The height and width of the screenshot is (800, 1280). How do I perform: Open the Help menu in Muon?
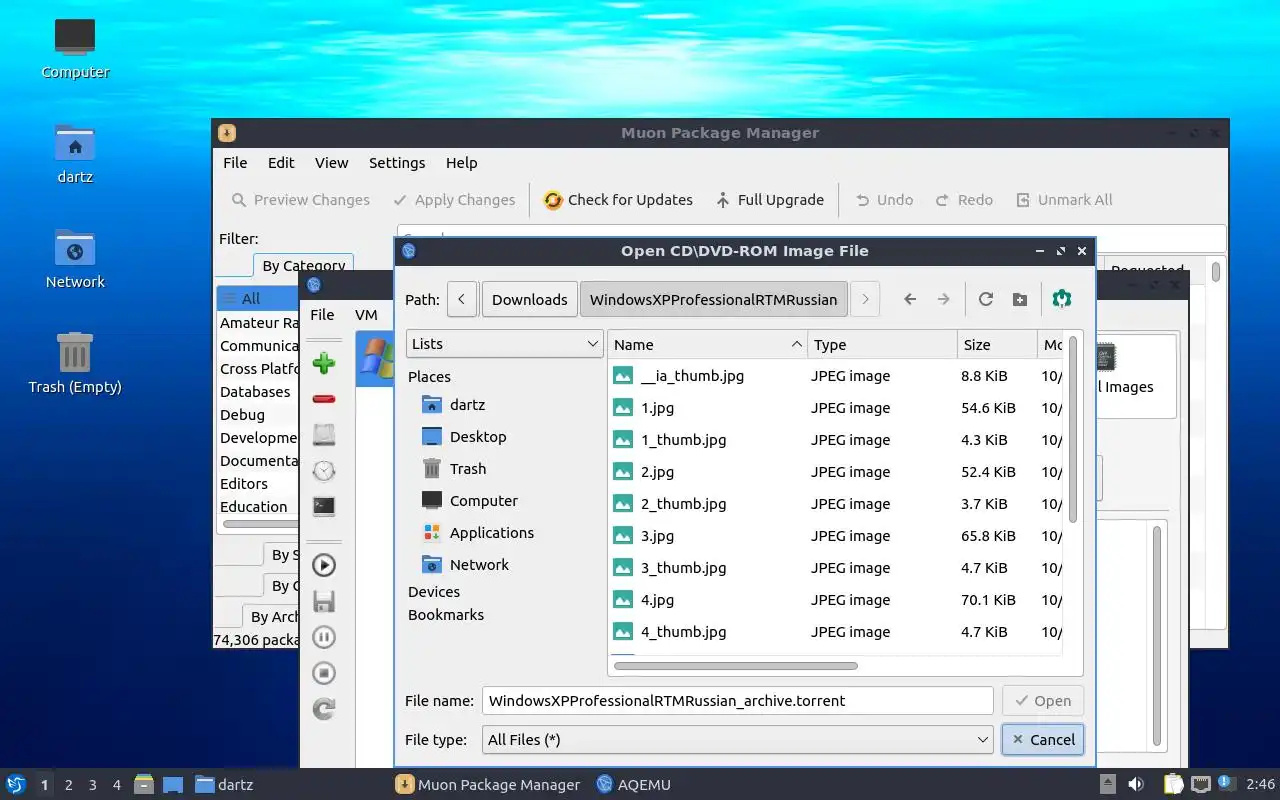point(461,163)
